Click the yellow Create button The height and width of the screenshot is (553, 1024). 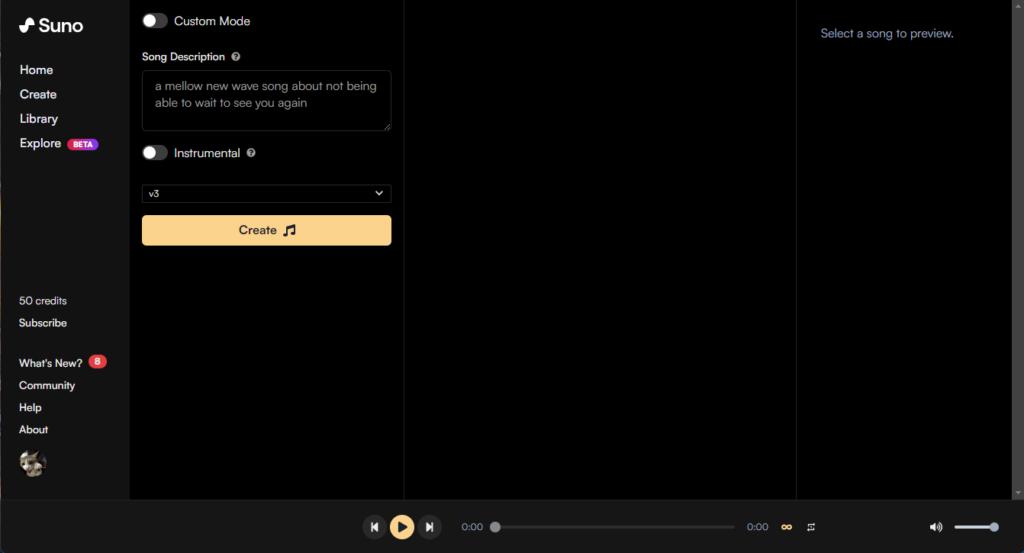tap(266, 230)
